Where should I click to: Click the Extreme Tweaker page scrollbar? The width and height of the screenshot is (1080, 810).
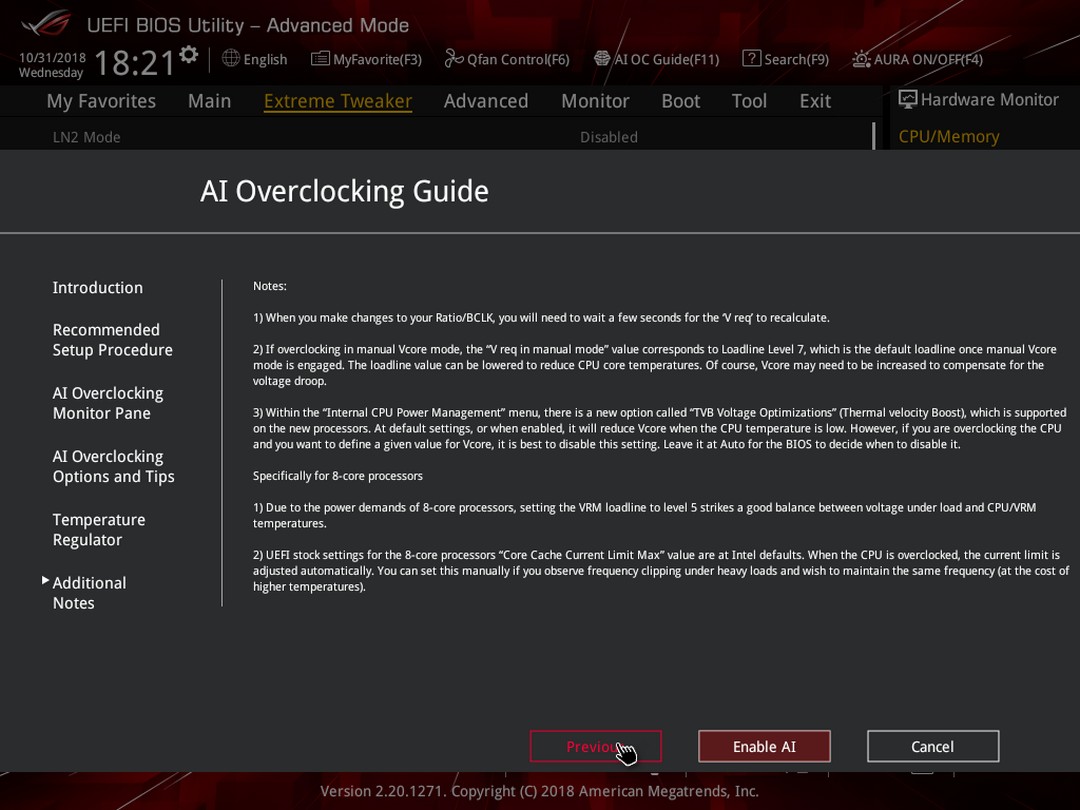(x=874, y=136)
